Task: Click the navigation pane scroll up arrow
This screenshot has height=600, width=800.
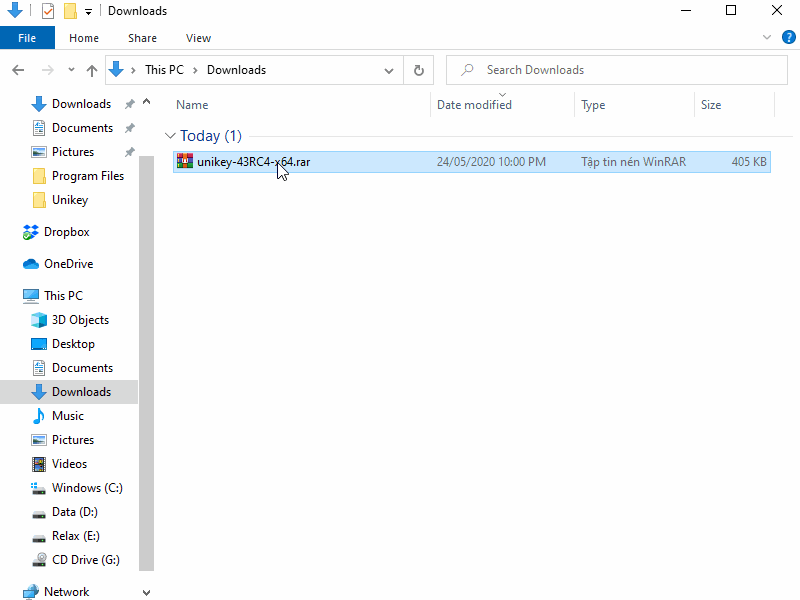Action: [146, 102]
